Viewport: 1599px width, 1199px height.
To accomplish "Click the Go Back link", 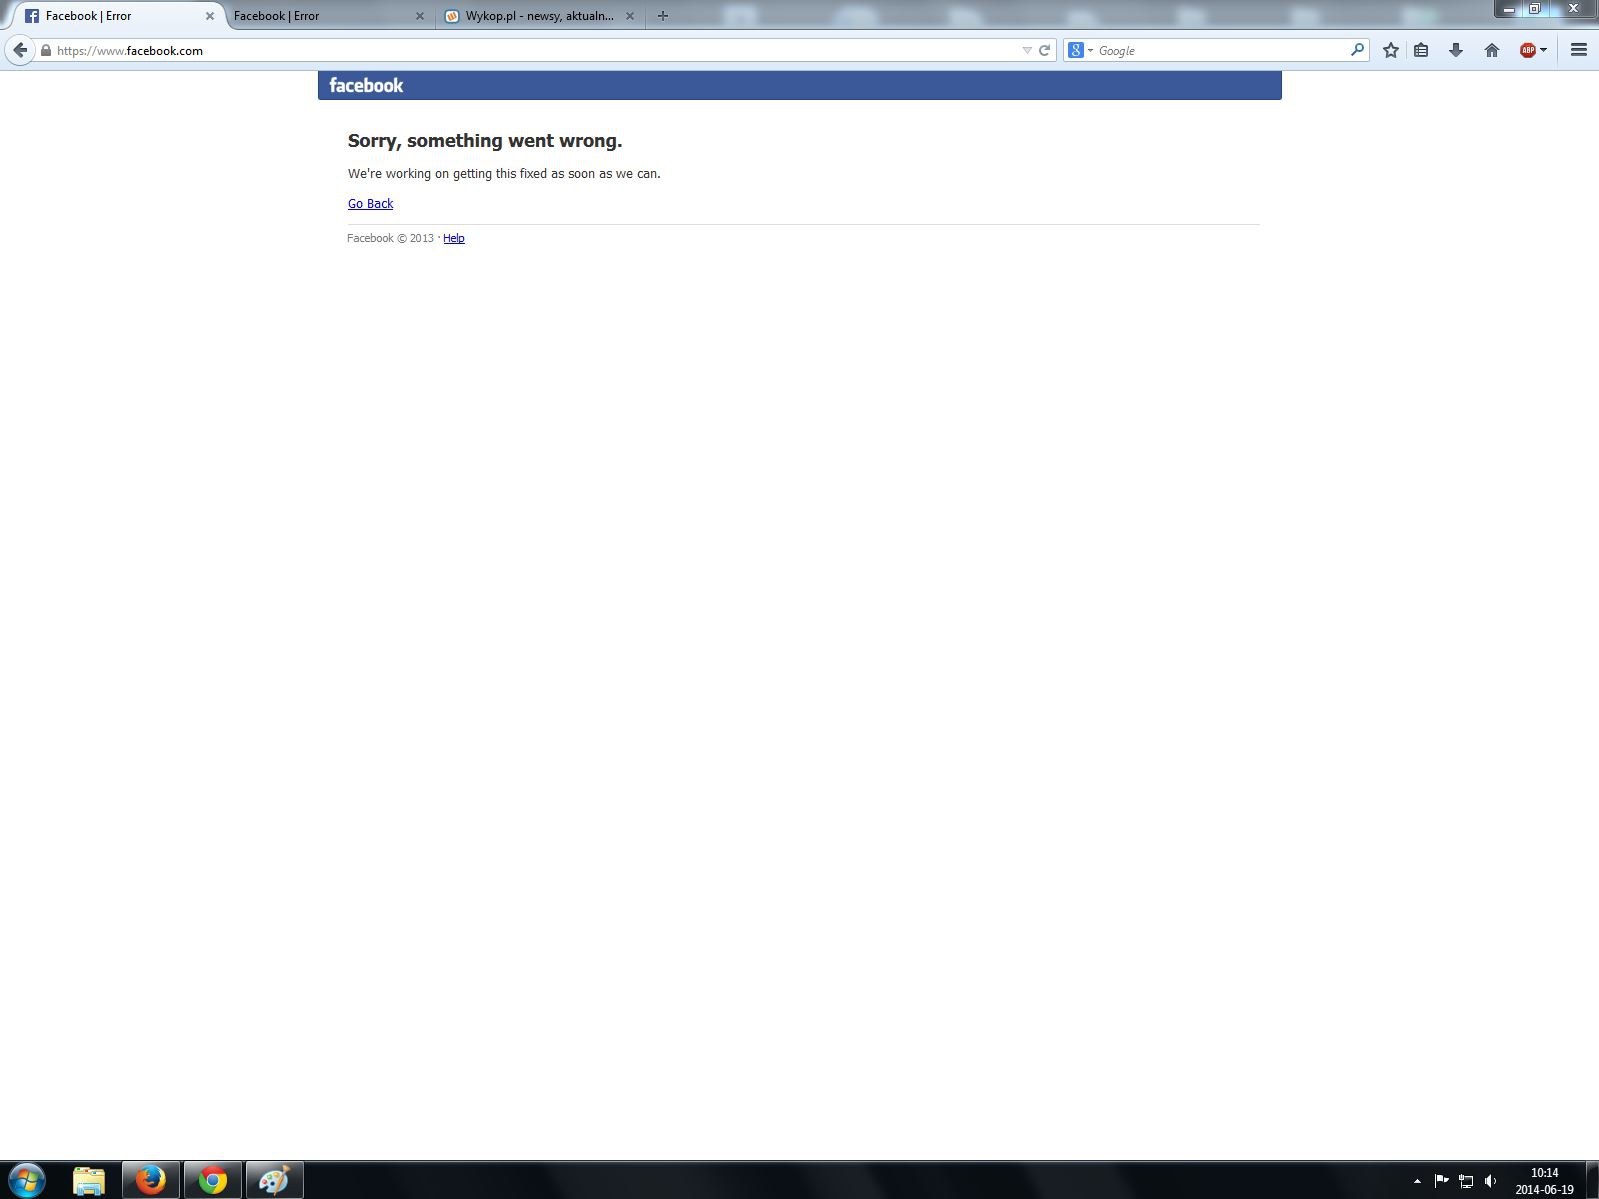I will click(x=370, y=204).
